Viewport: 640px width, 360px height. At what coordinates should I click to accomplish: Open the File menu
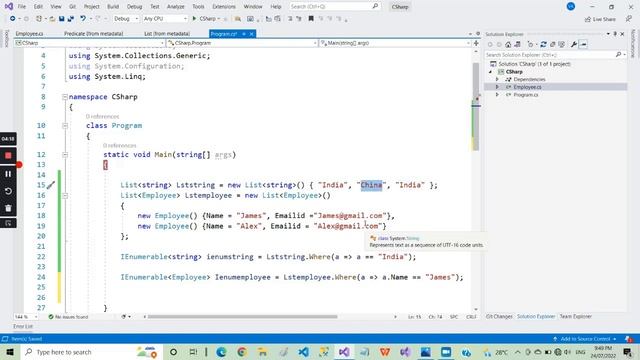point(22,7)
